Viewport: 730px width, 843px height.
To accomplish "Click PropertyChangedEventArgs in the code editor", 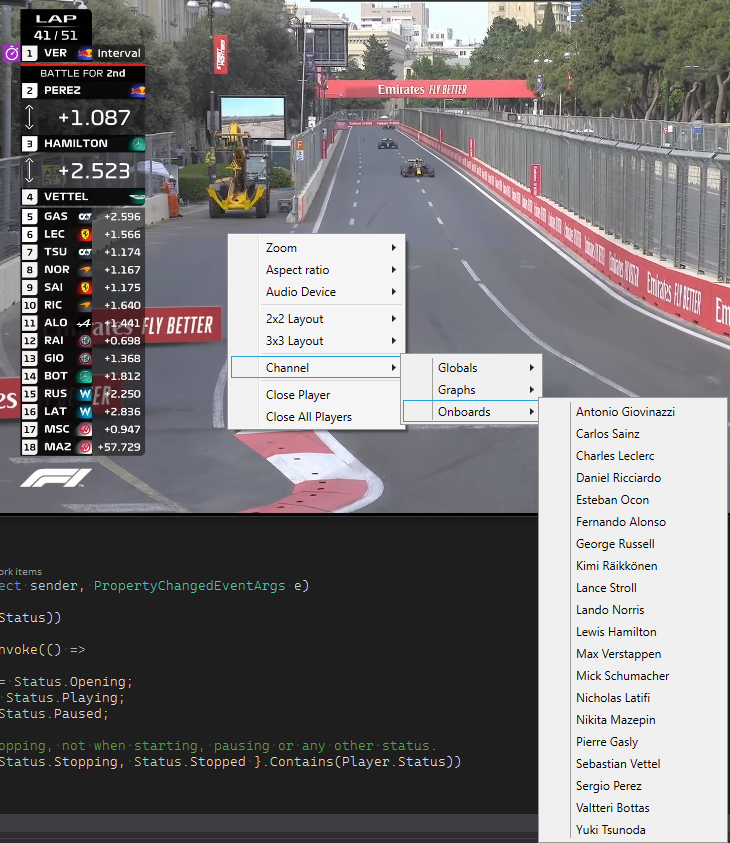I will click(x=189, y=585).
